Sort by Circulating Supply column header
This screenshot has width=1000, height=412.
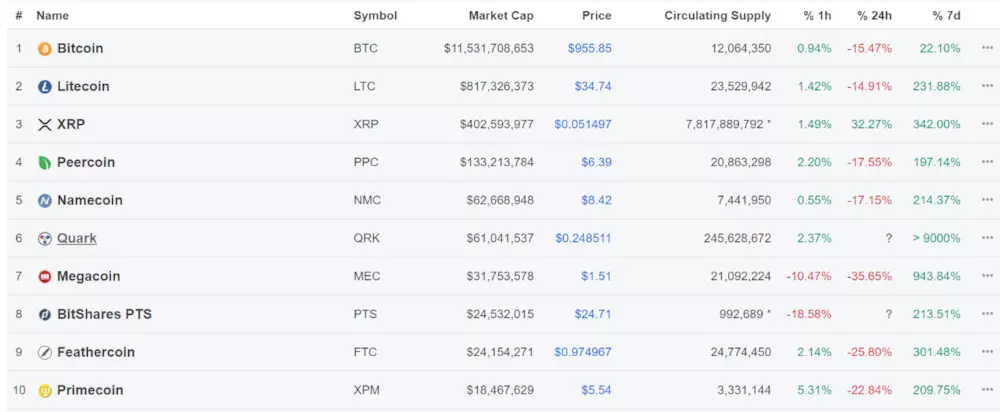coord(717,15)
